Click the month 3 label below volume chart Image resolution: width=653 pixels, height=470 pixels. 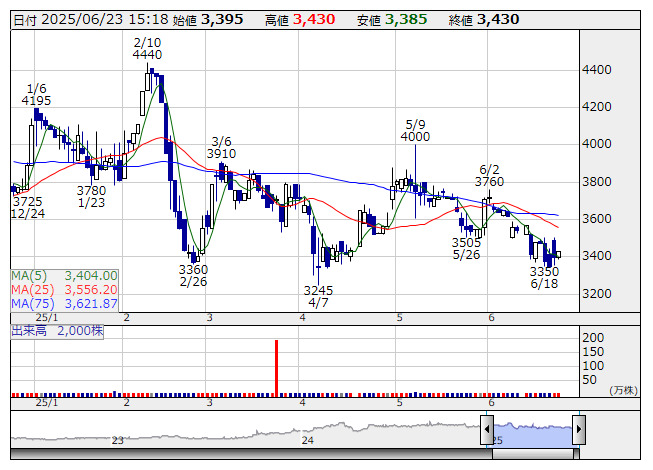coord(209,403)
